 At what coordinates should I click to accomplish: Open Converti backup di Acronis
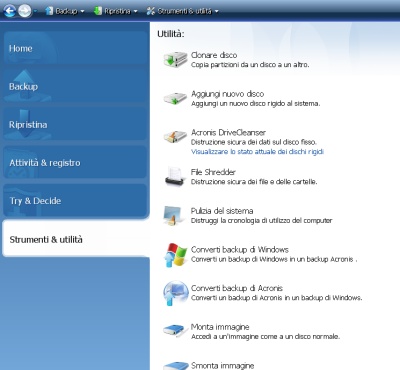point(237,288)
